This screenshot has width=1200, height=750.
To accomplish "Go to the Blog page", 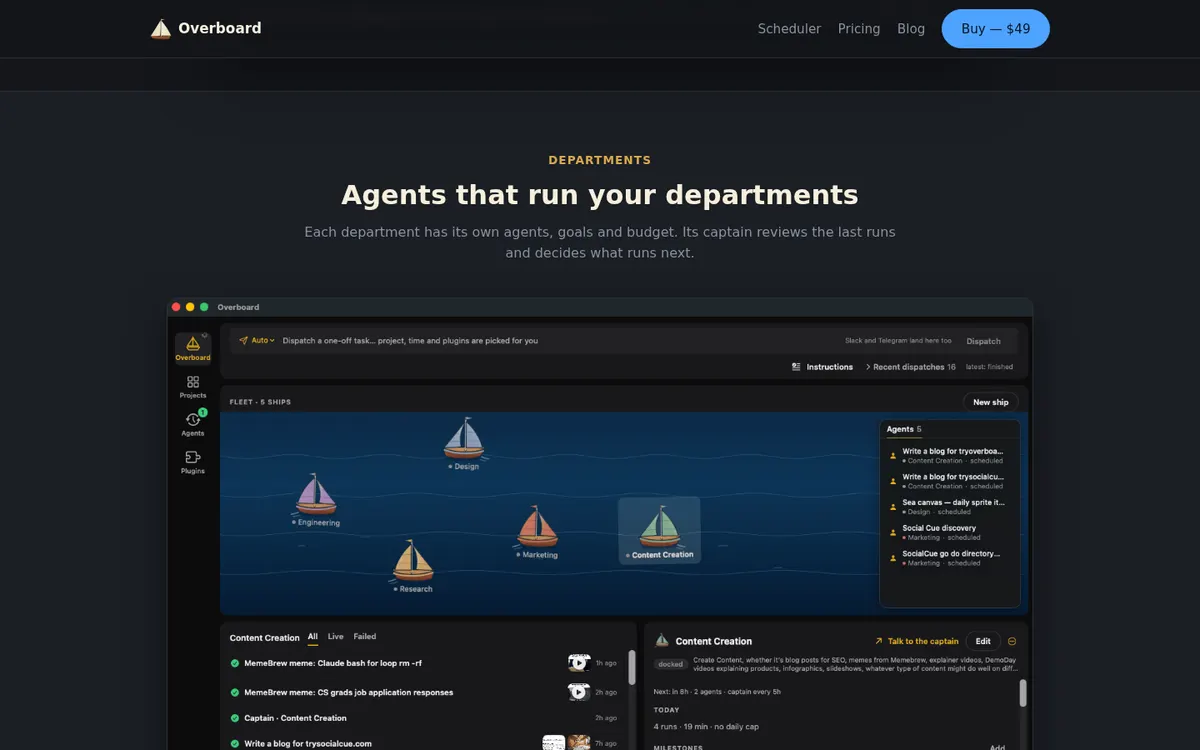I will coord(911,29).
